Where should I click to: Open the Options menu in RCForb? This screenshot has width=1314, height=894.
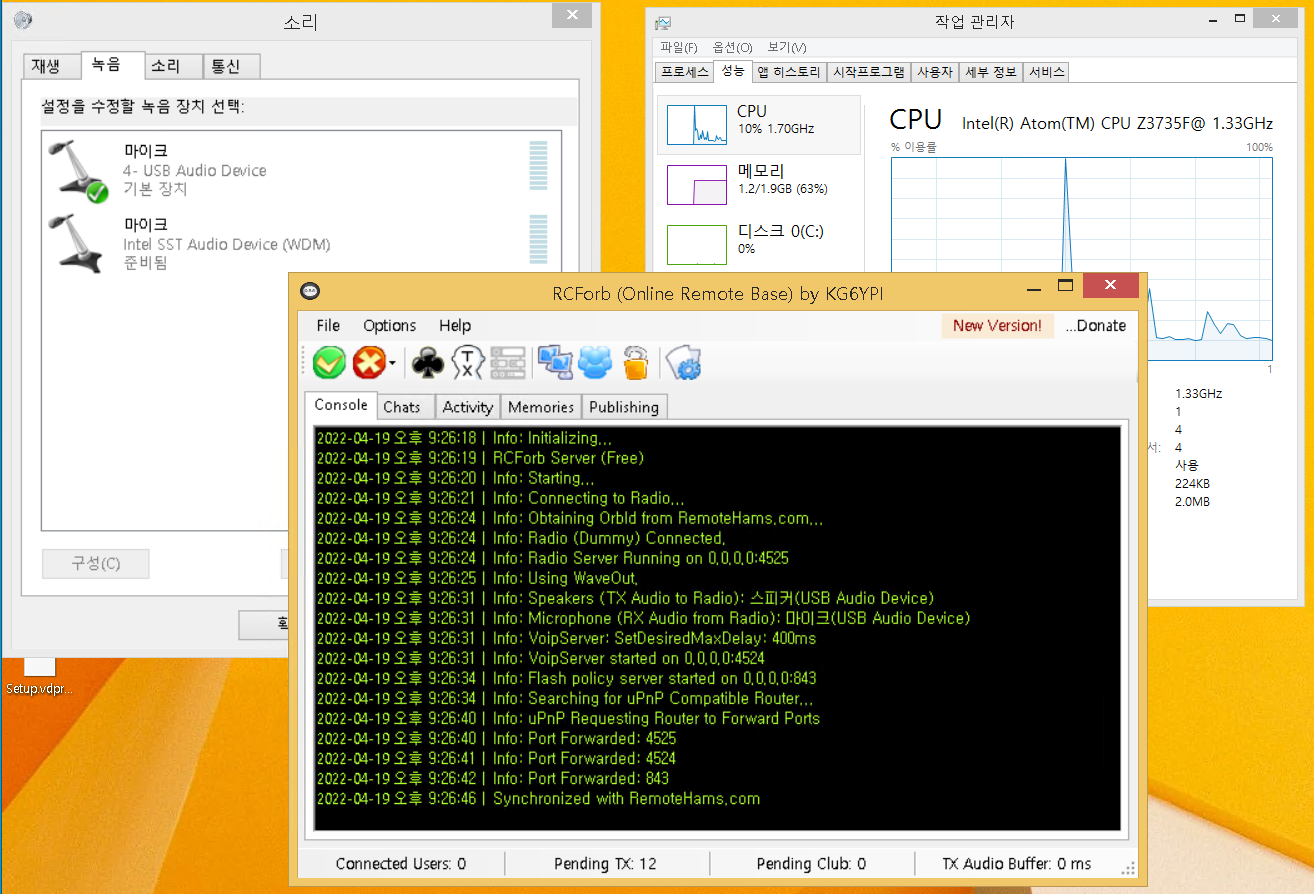click(390, 325)
